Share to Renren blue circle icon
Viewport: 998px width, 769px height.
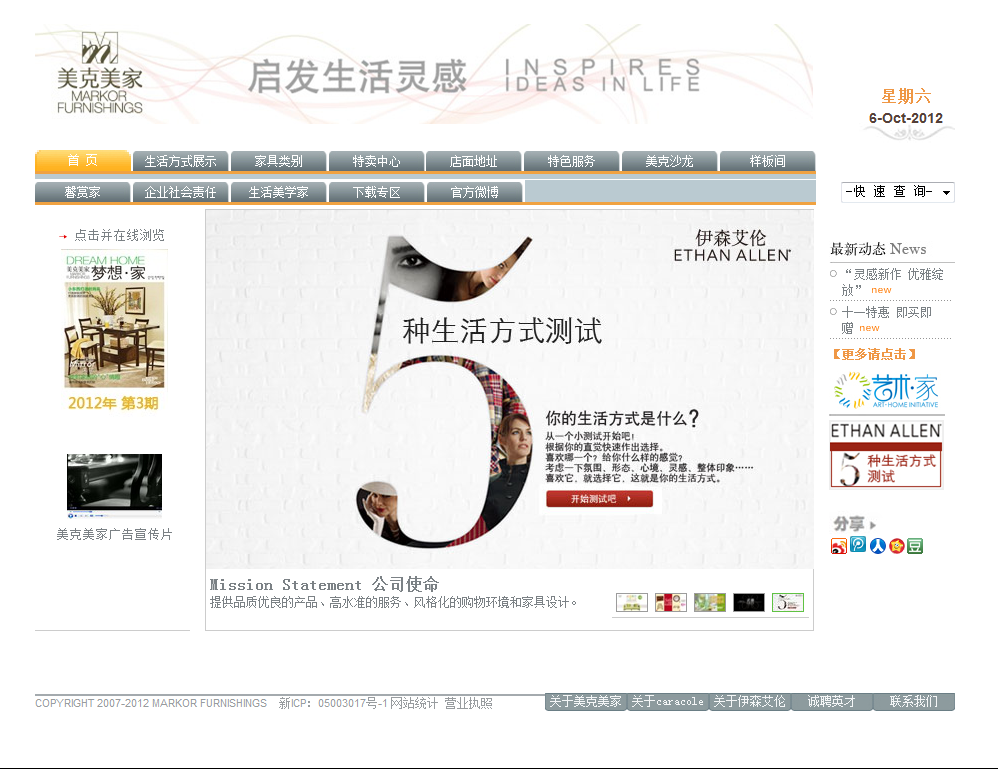click(878, 546)
